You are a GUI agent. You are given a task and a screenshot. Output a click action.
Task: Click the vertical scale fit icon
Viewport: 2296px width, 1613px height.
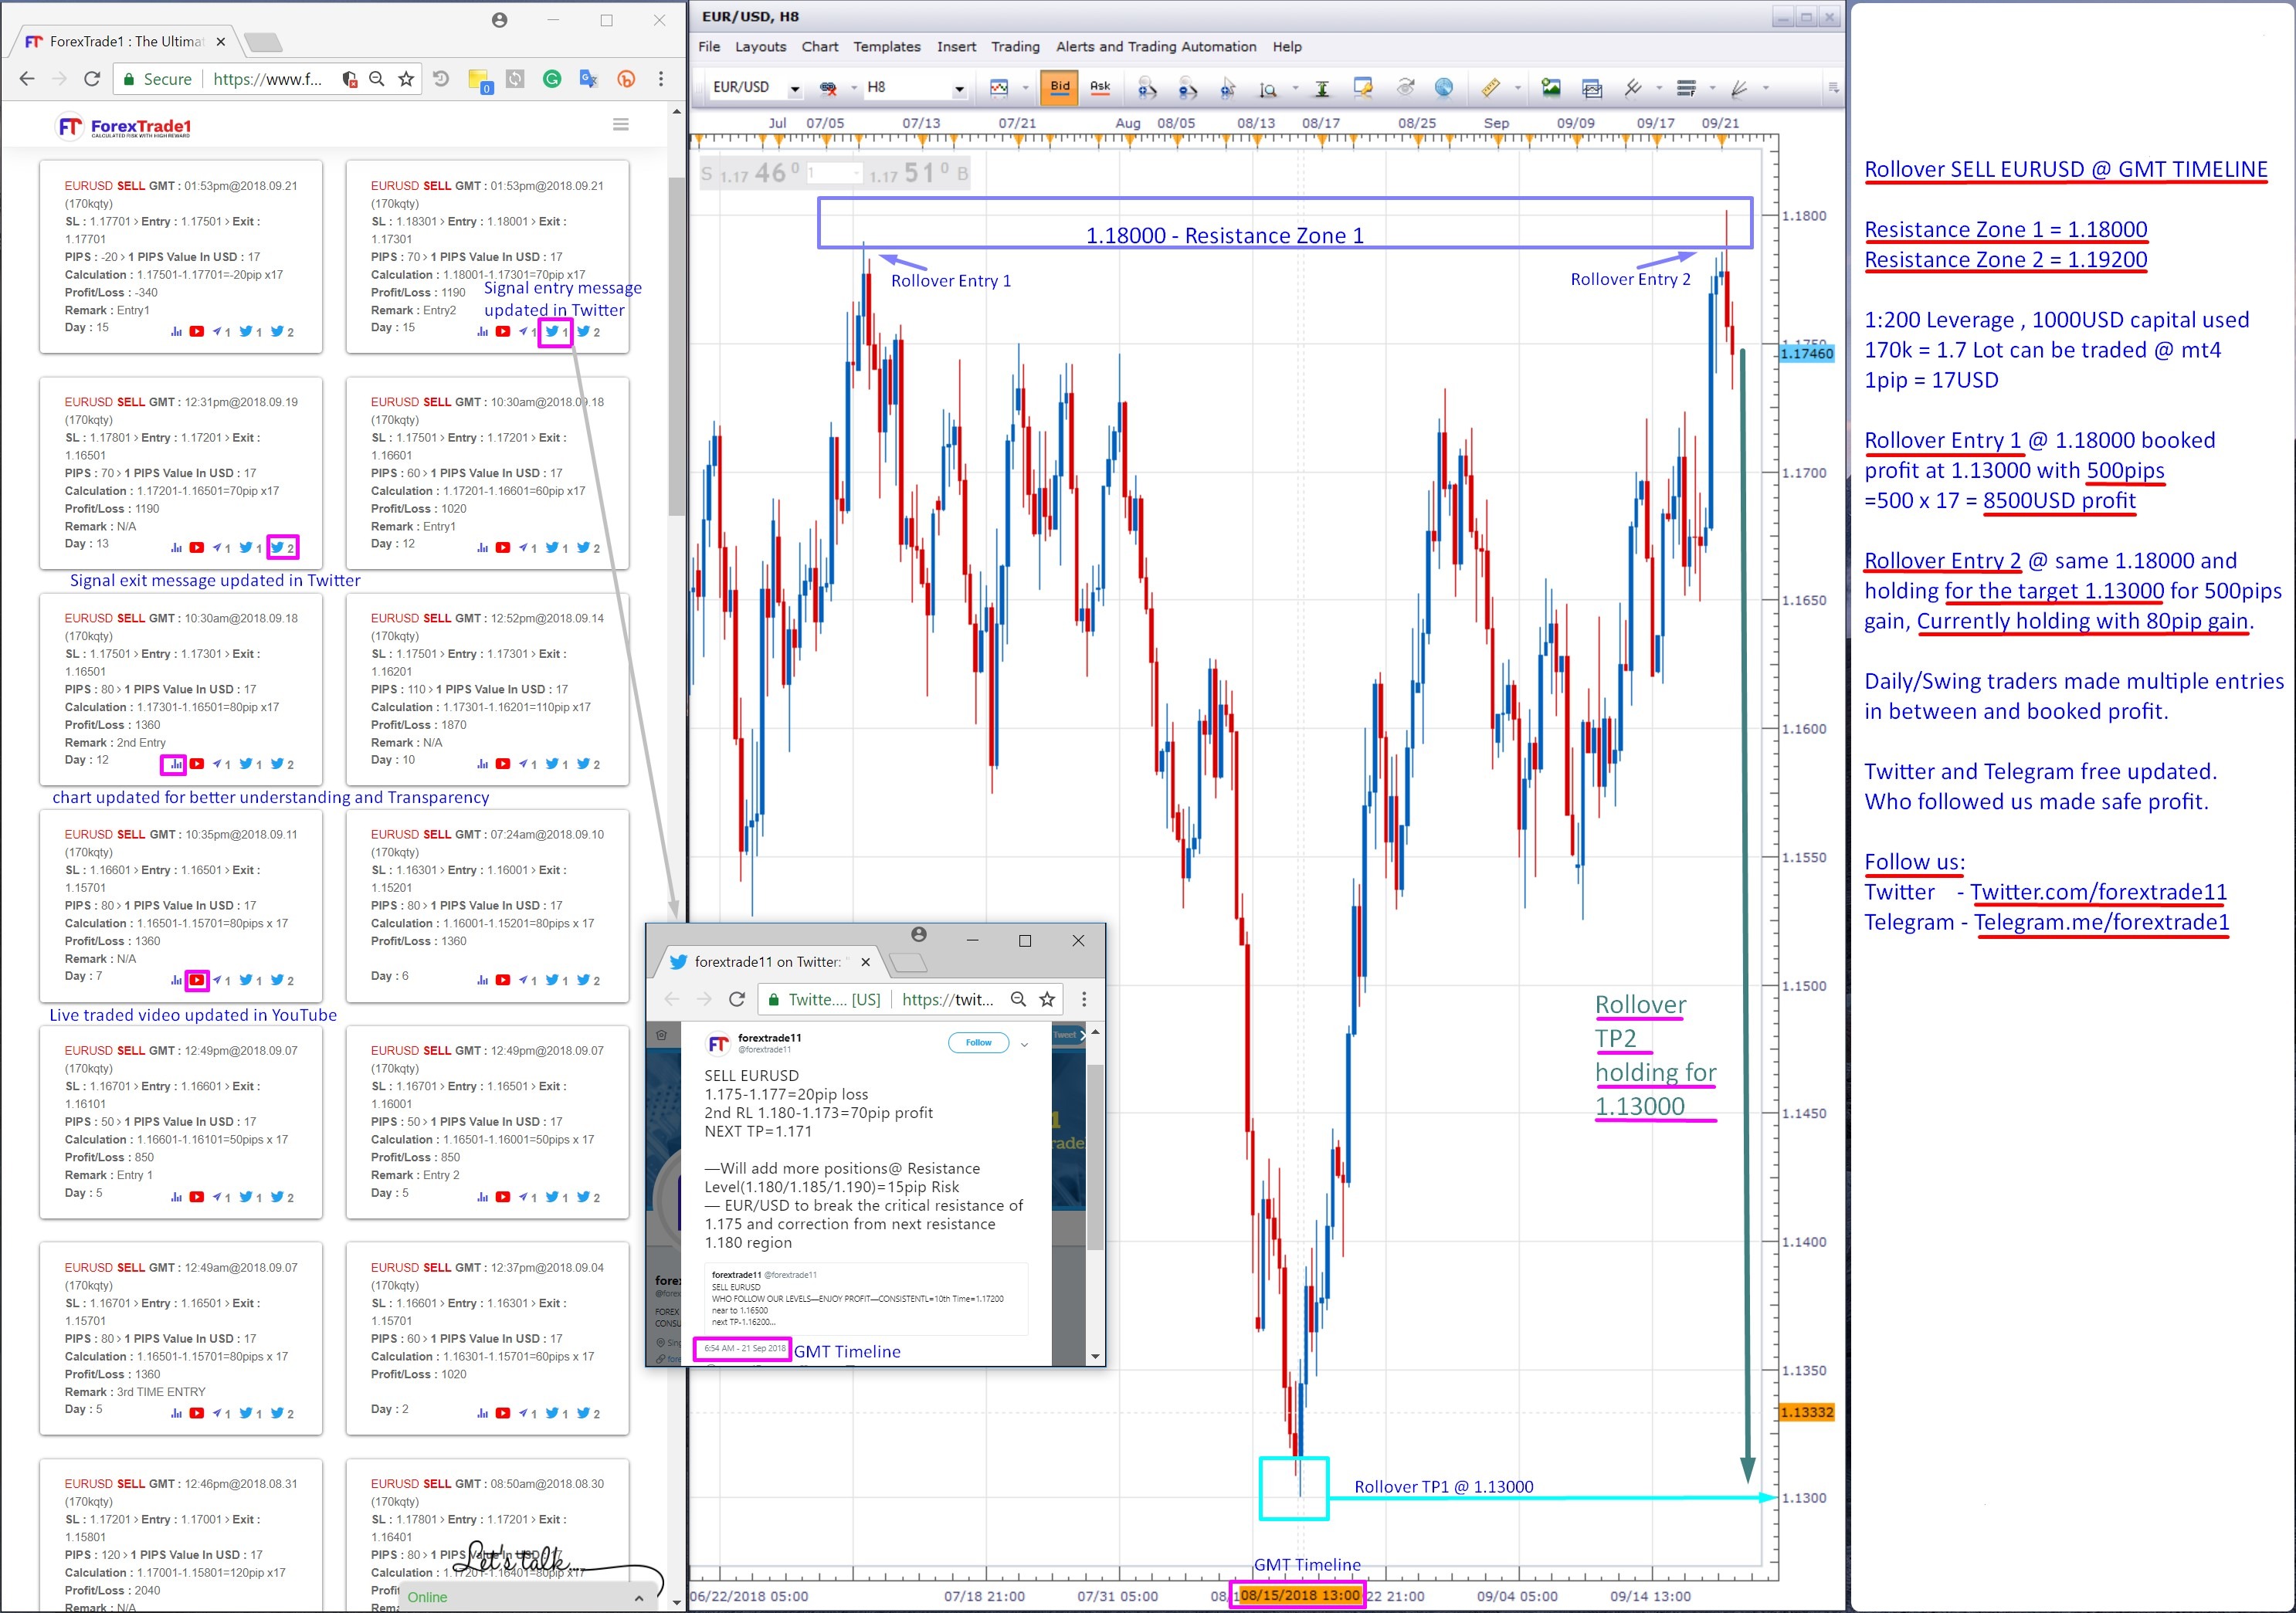click(1321, 89)
